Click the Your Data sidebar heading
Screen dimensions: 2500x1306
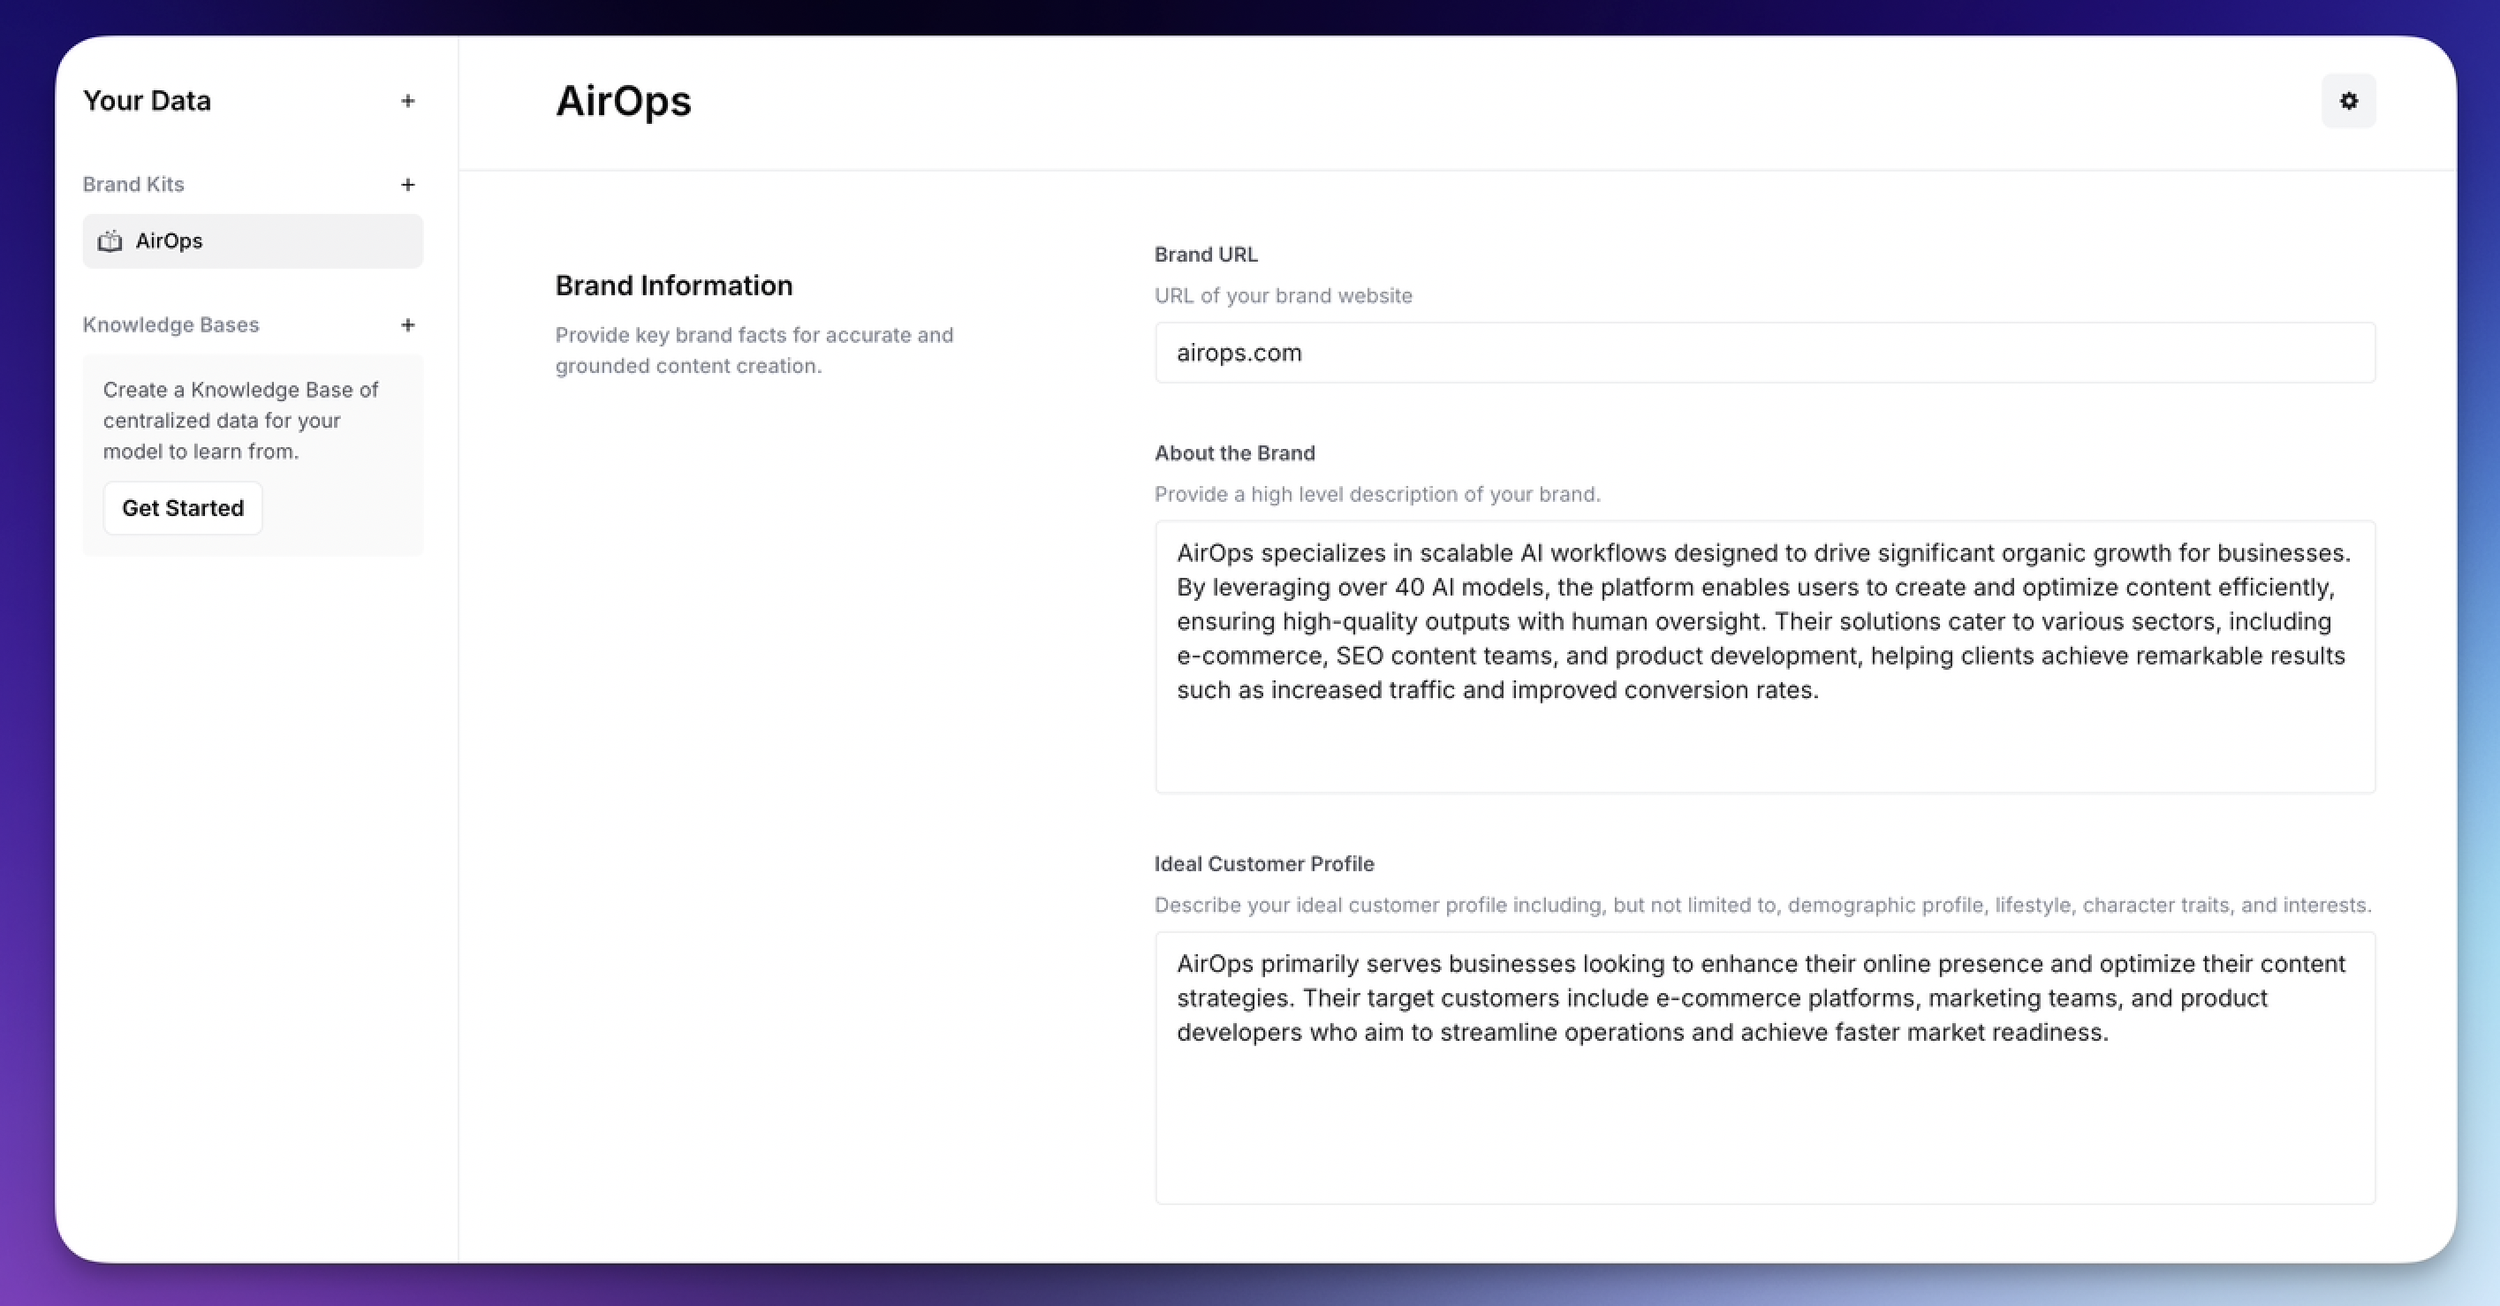tap(147, 101)
